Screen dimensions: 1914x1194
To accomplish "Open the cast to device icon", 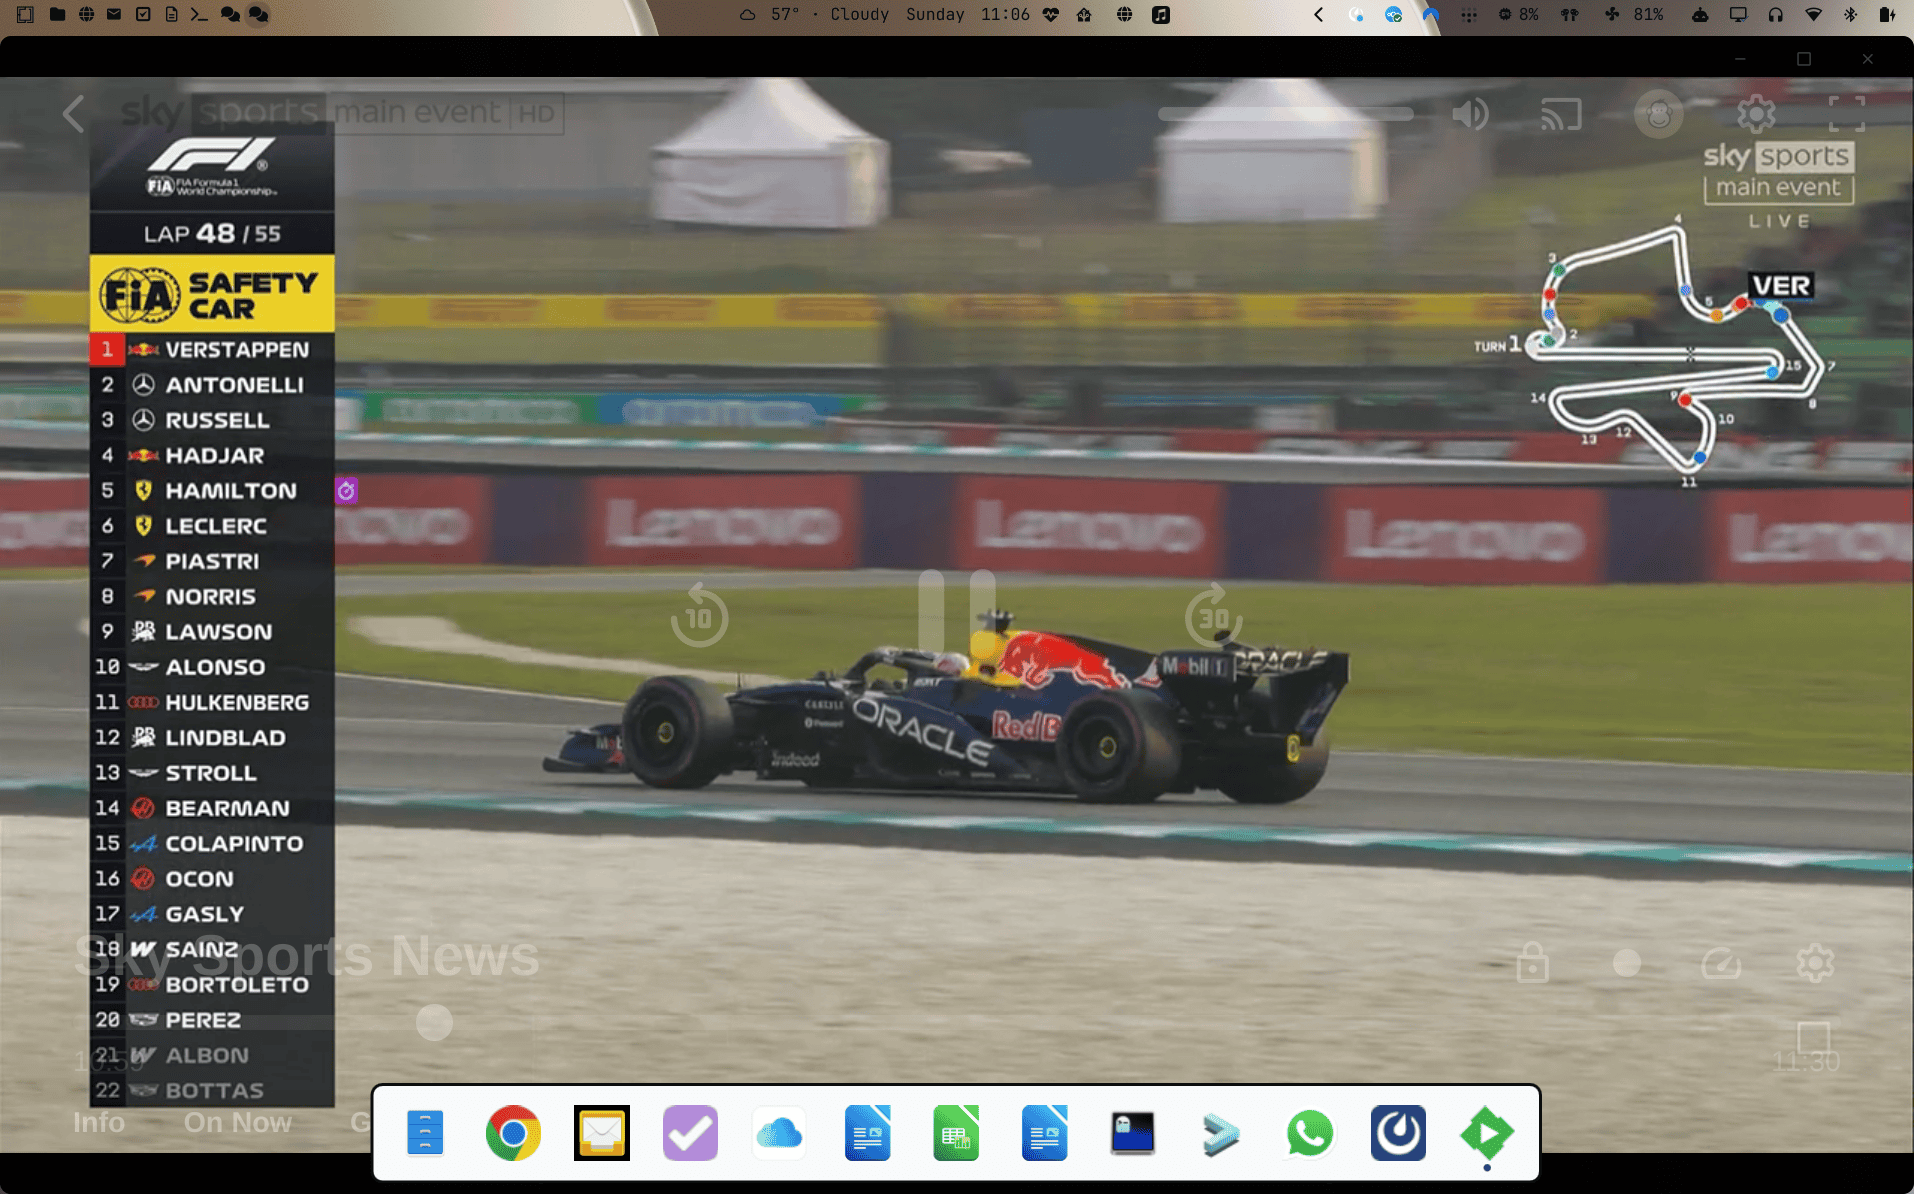I will tap(1561, 114).
